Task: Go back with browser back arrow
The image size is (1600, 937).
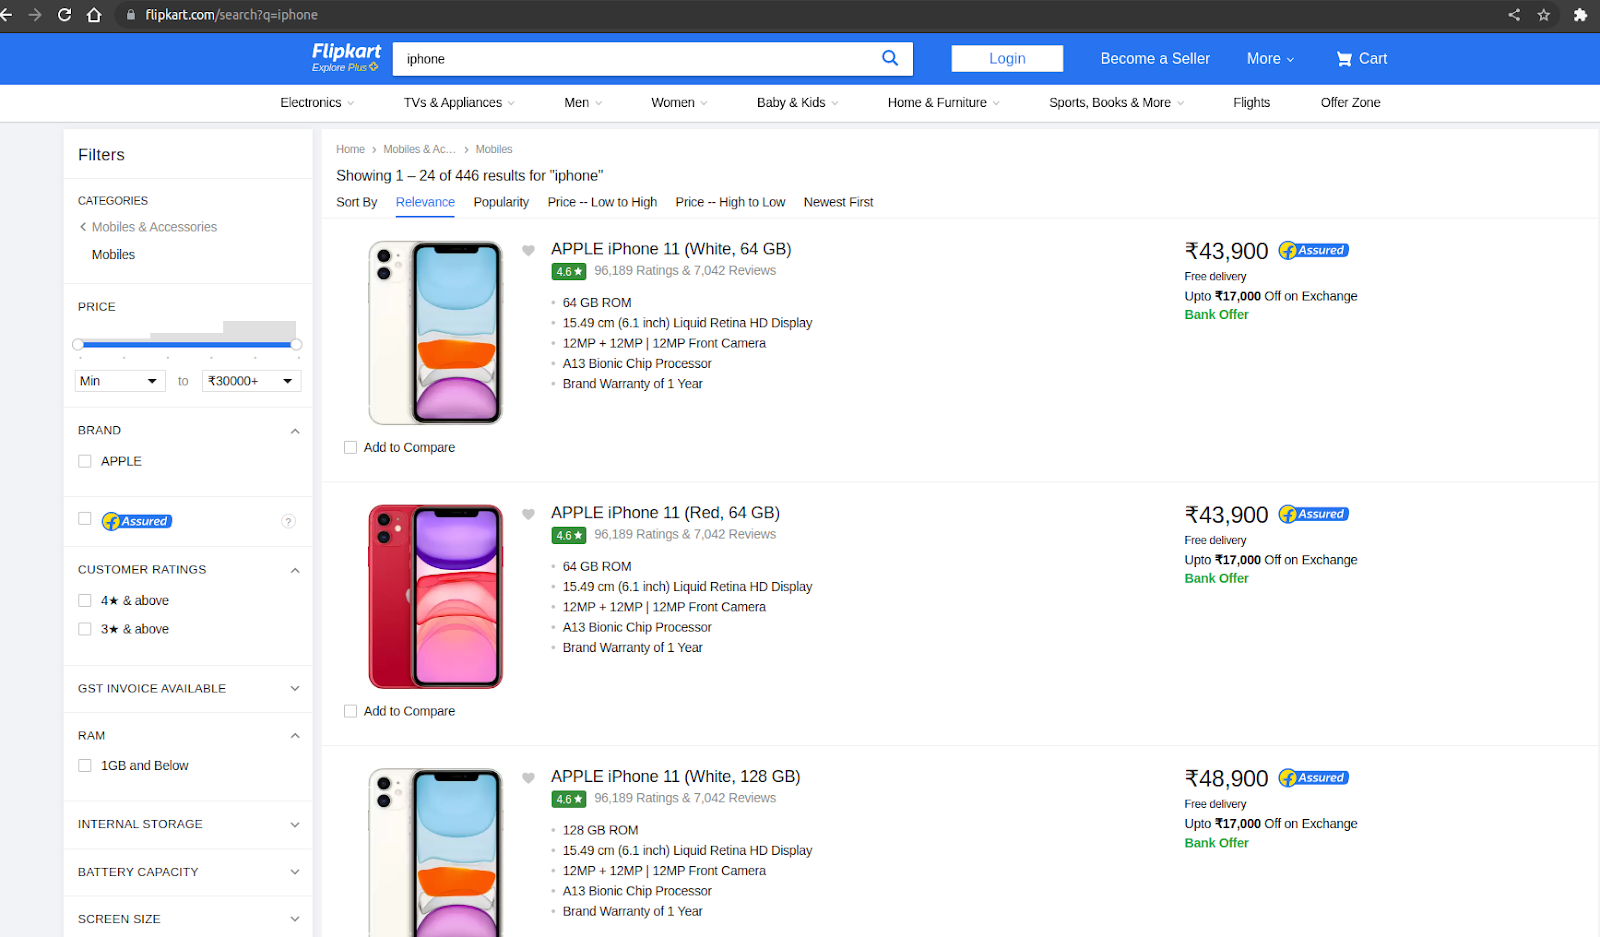Action: tap(6, 15)
